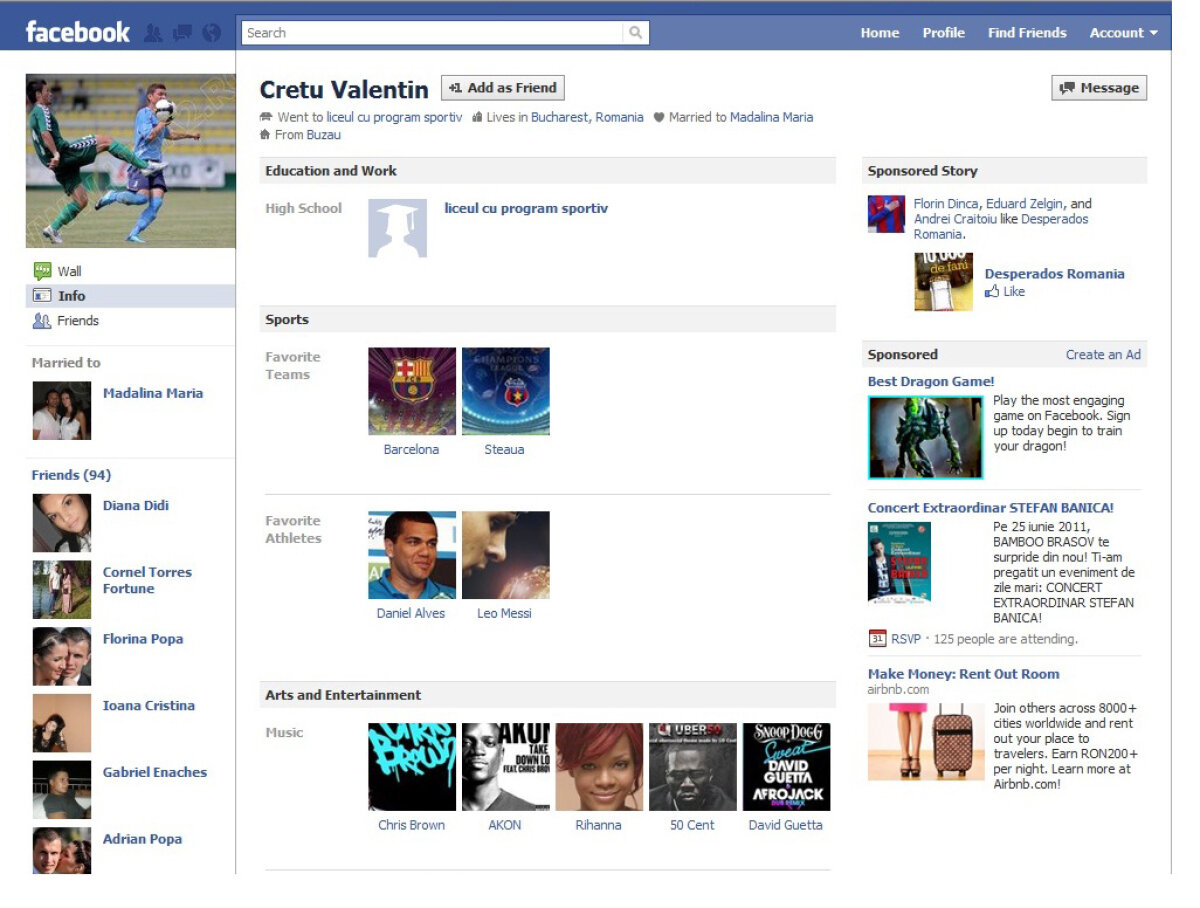Open the notifications globe icon
The width and height of the screenshot is (1200, 908).
tap(211, 33)
